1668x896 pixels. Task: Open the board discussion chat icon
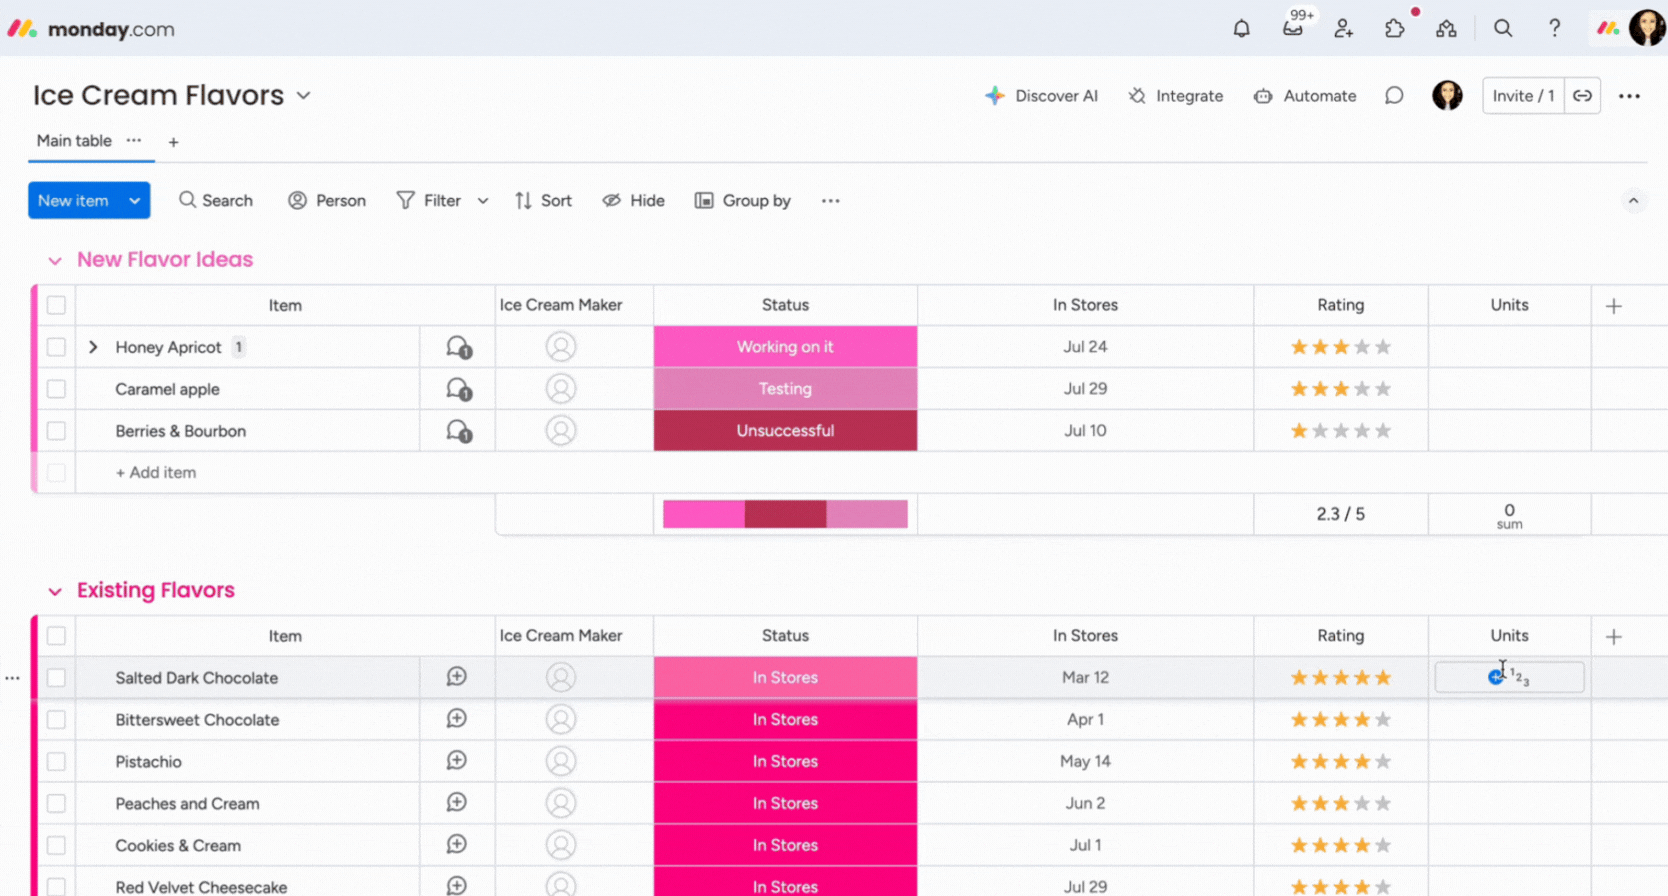pos(1394,96)
